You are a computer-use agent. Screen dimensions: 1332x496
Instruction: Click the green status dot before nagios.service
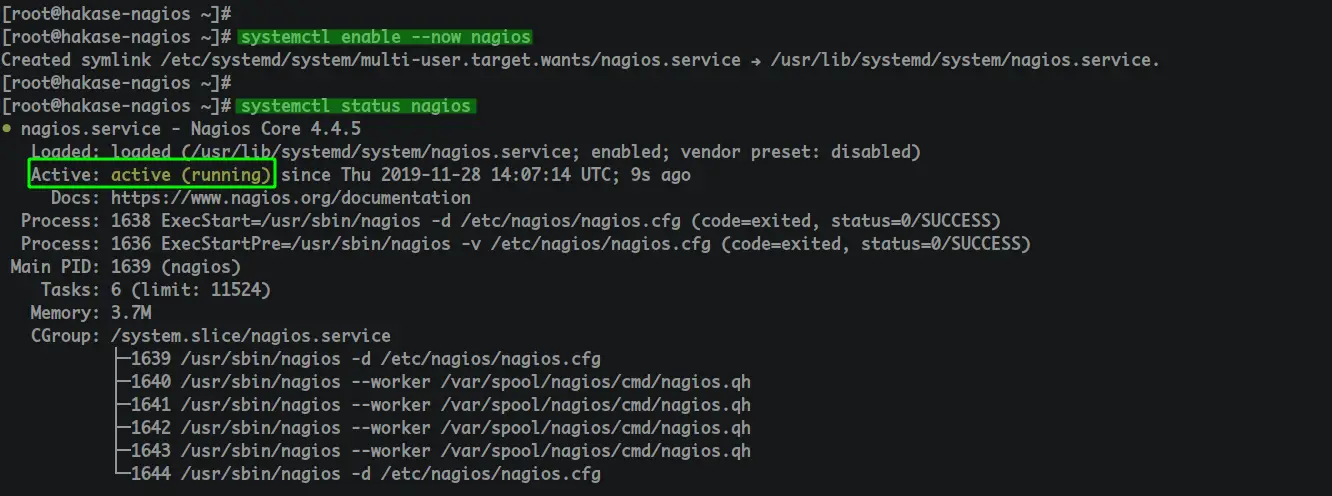pos(7,129)
